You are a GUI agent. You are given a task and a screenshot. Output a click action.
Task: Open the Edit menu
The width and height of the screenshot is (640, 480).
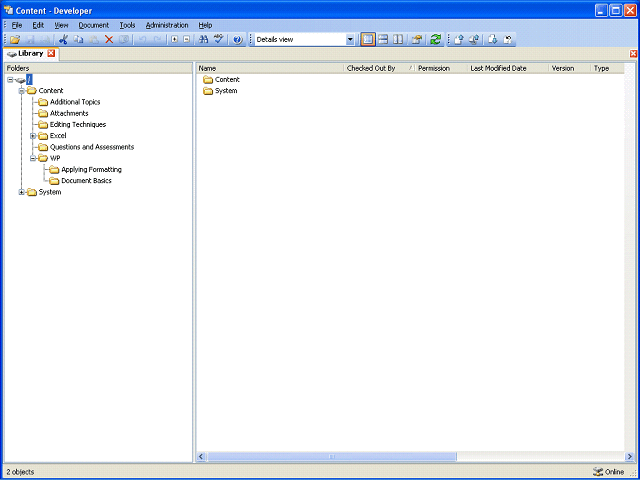[x=38, y=25]
